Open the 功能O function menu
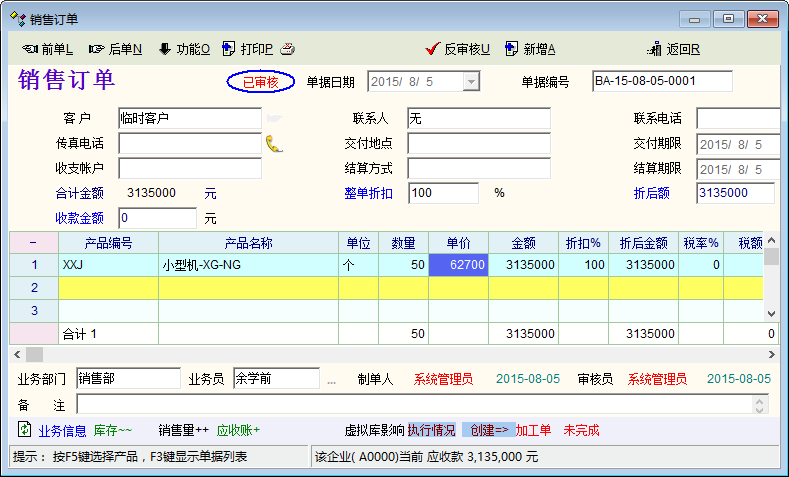 pyautogui.click(x=184, y=49)
